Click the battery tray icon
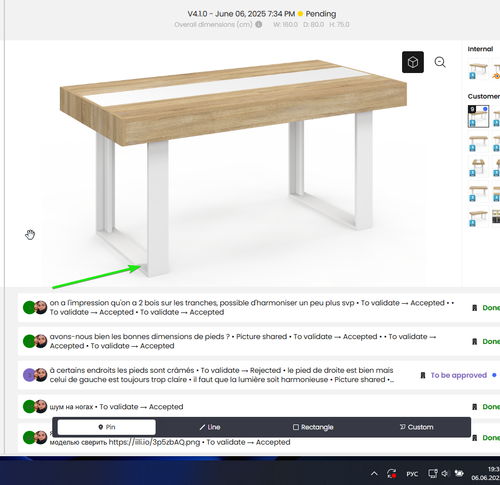 459,473
